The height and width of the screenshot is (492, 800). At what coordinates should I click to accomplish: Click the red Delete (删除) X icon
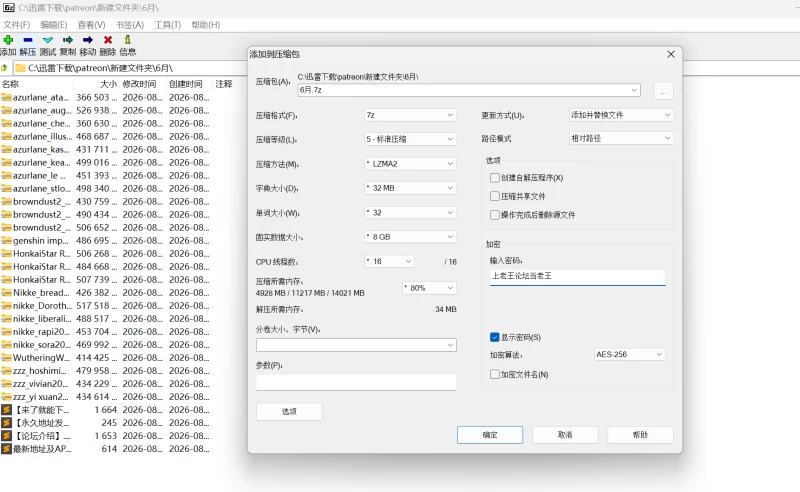pyautogui.click(x=108, y=40)
